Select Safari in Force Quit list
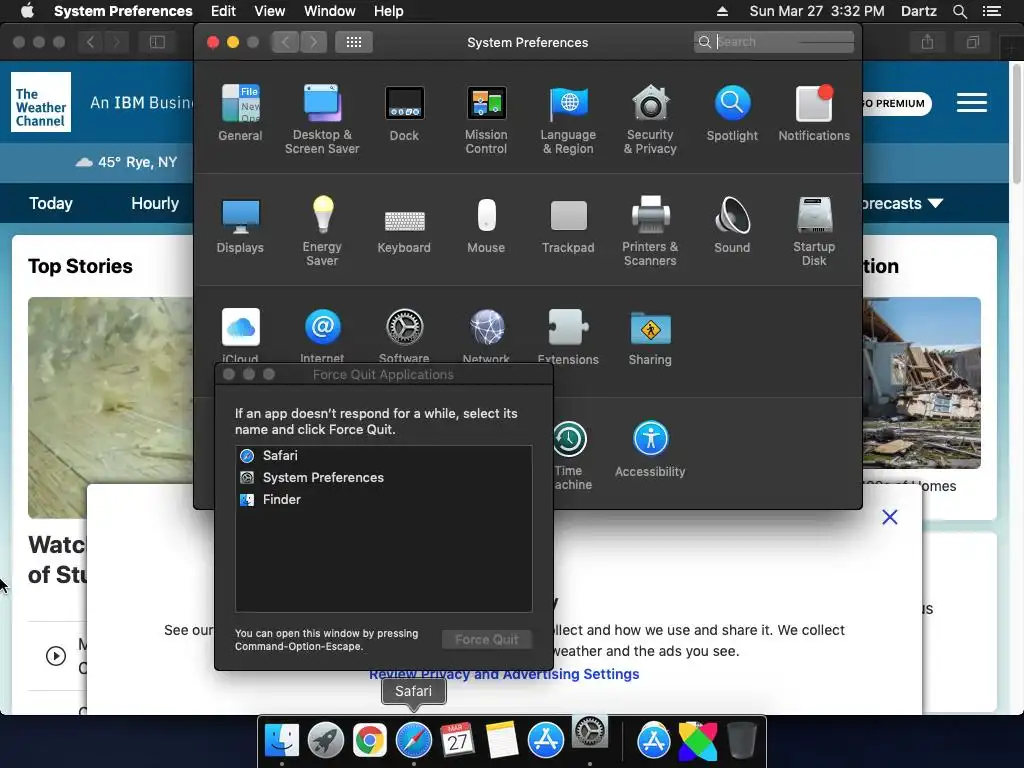 coord(383,456)
